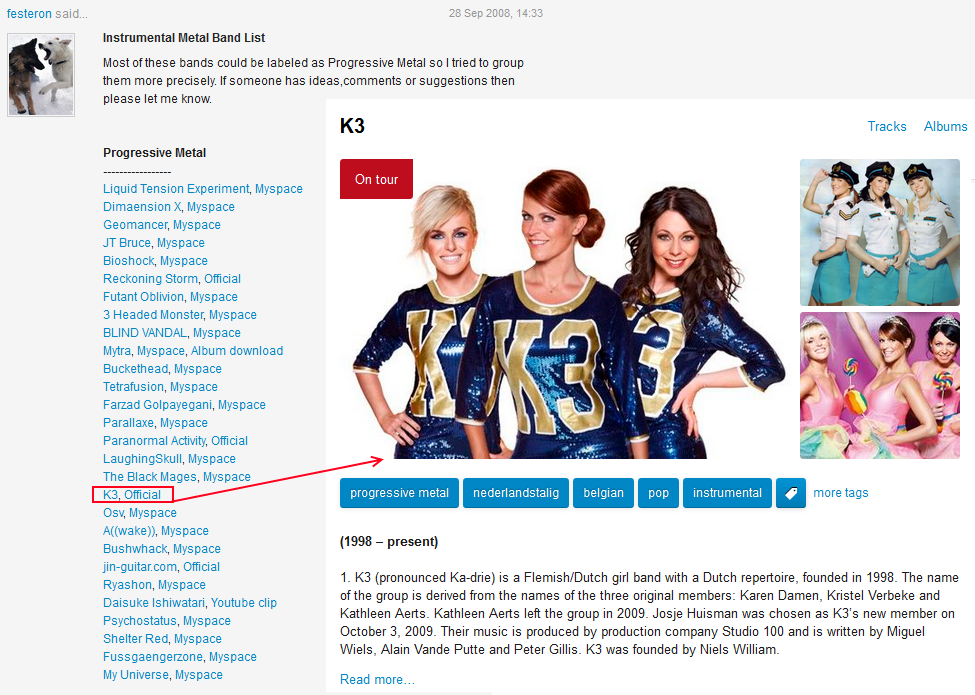Open Myspace link for Liquid Tension Experiment
The width and height of the screenshot is (975, 695).
coord(279,188)
